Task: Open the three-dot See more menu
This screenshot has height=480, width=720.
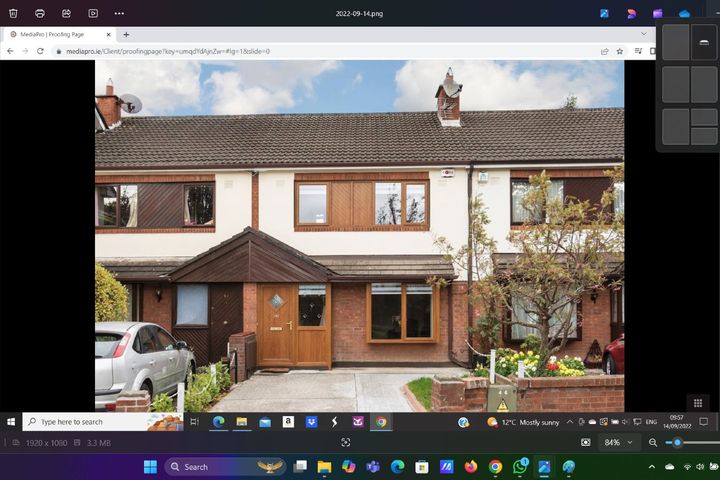Action: [x=119, y=13]
